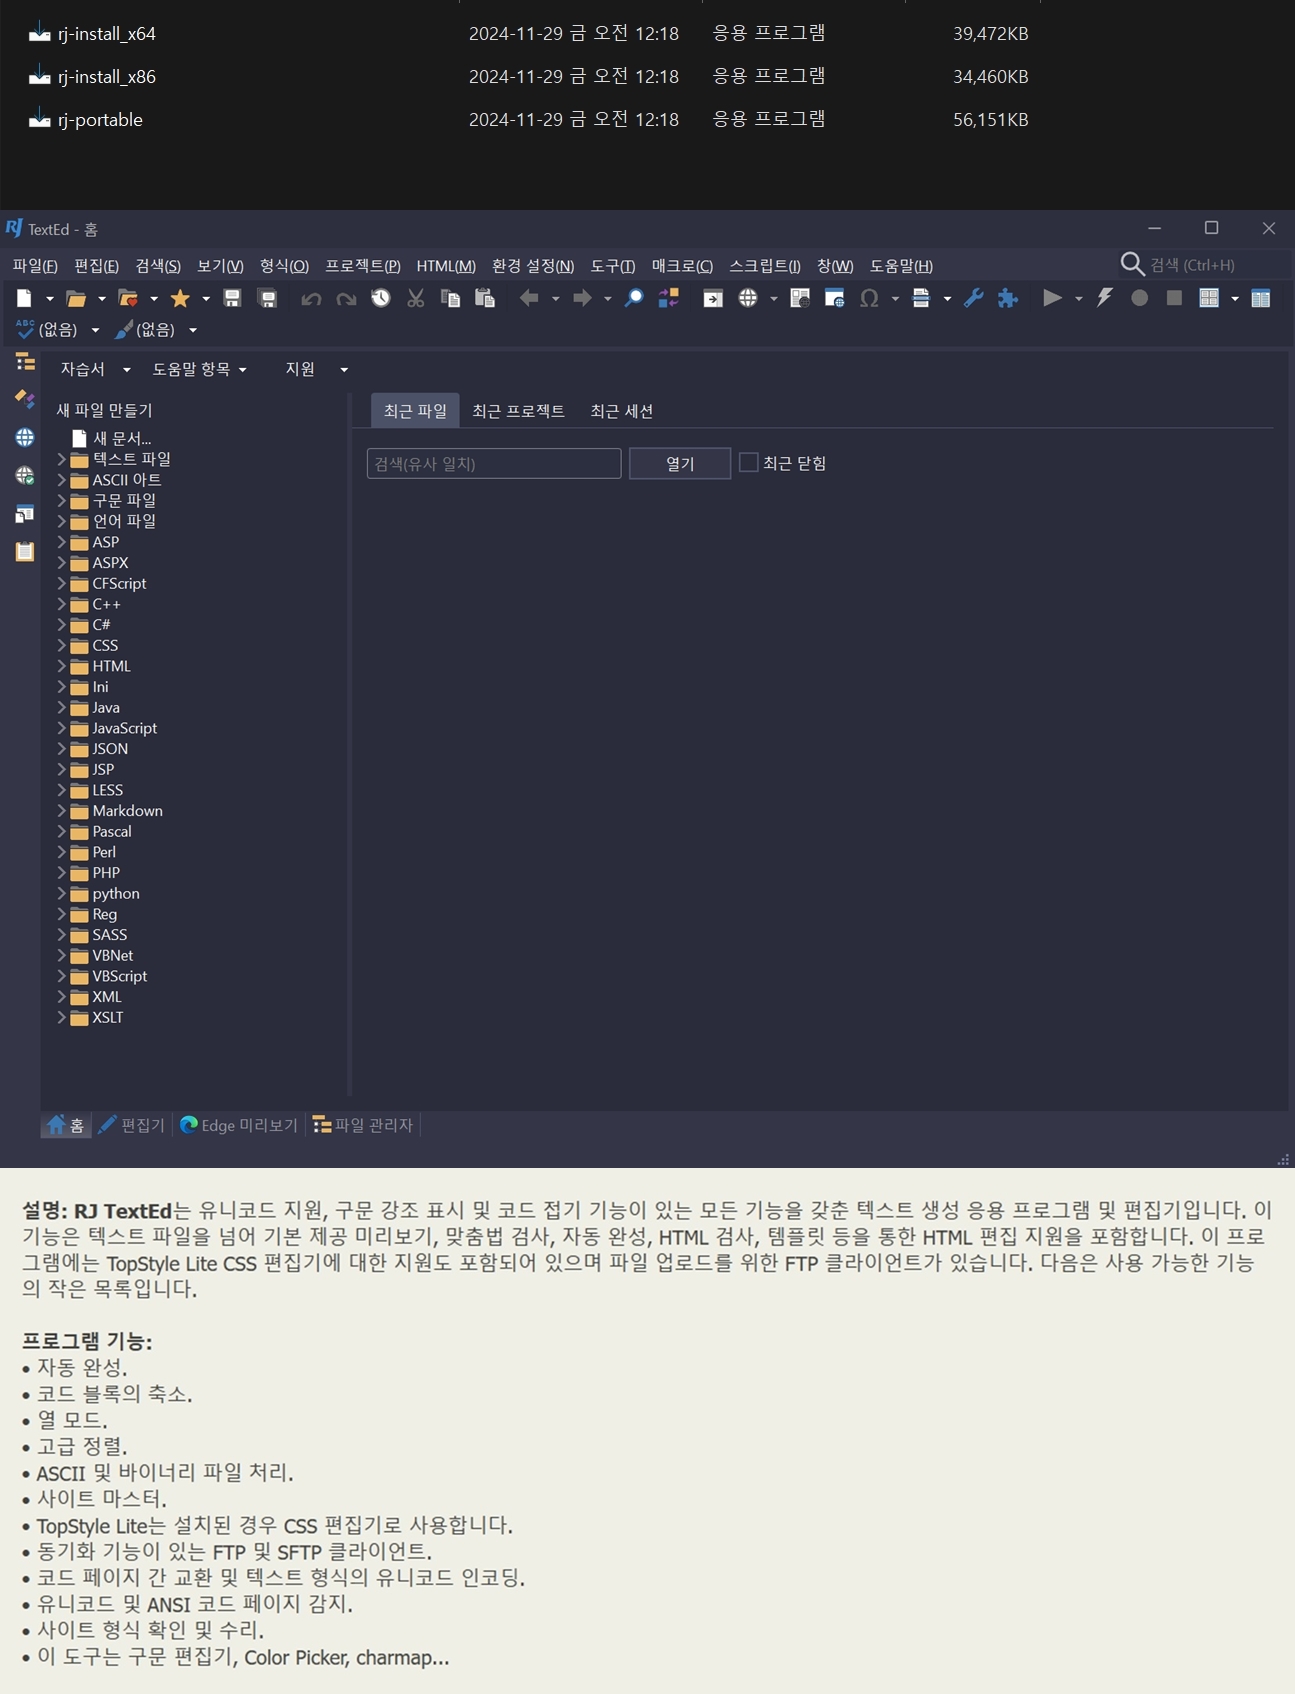Click the 새 문서... item
The width and height of the screenshot is (1295, 1694).
111,438
